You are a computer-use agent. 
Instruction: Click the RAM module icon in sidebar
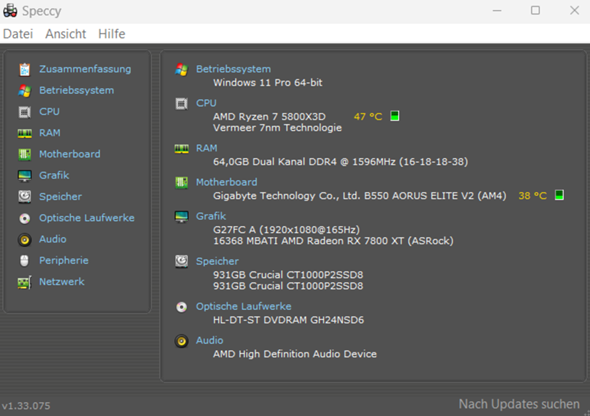24,133
